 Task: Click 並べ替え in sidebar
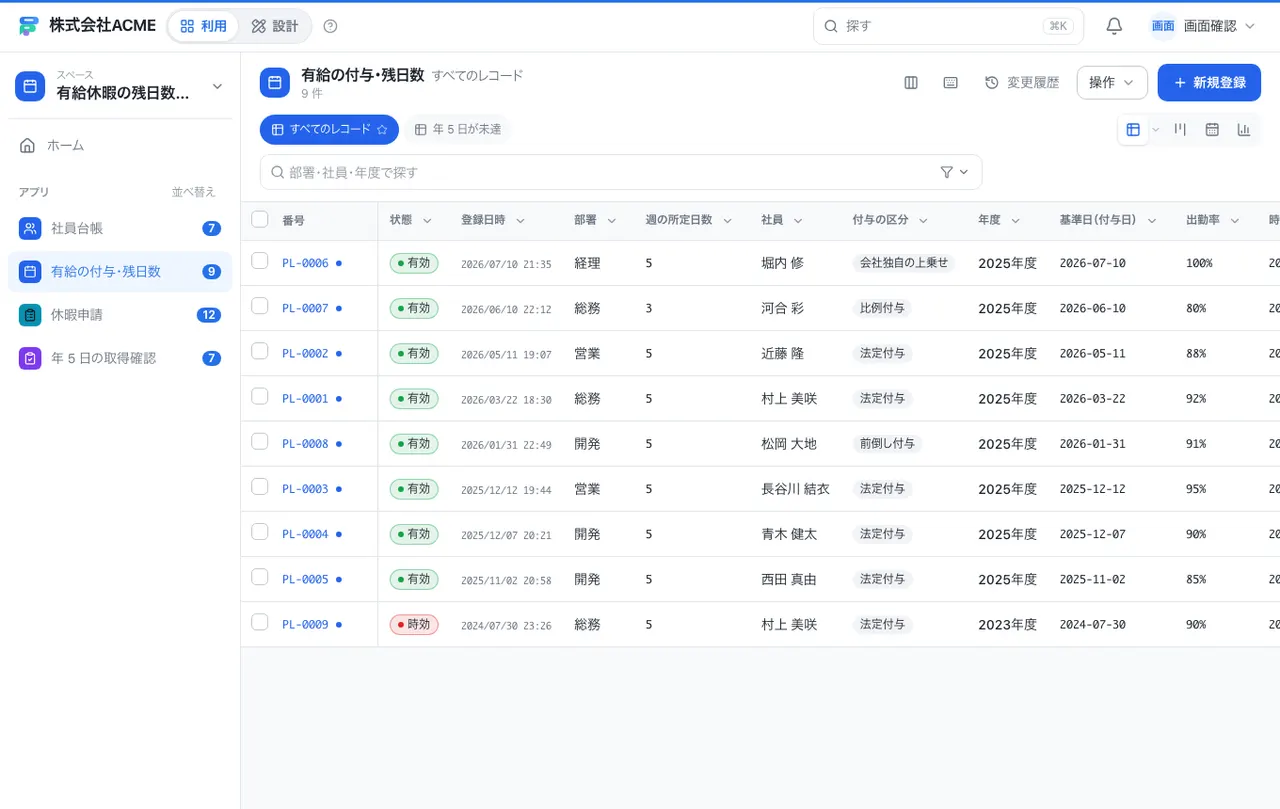(193, 192)
